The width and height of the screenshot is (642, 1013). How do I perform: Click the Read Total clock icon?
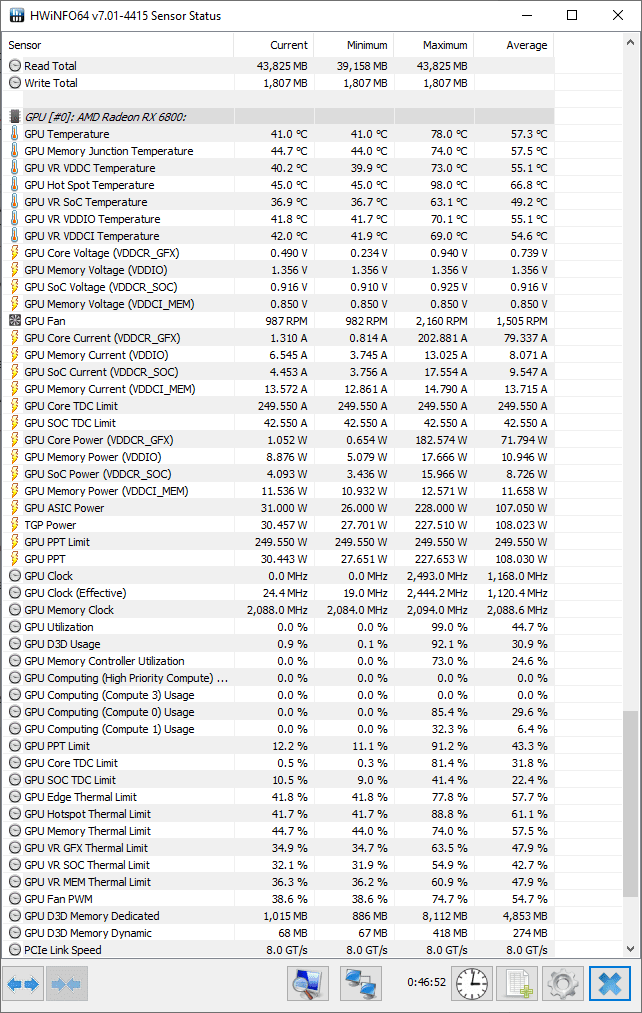point(15,65)
